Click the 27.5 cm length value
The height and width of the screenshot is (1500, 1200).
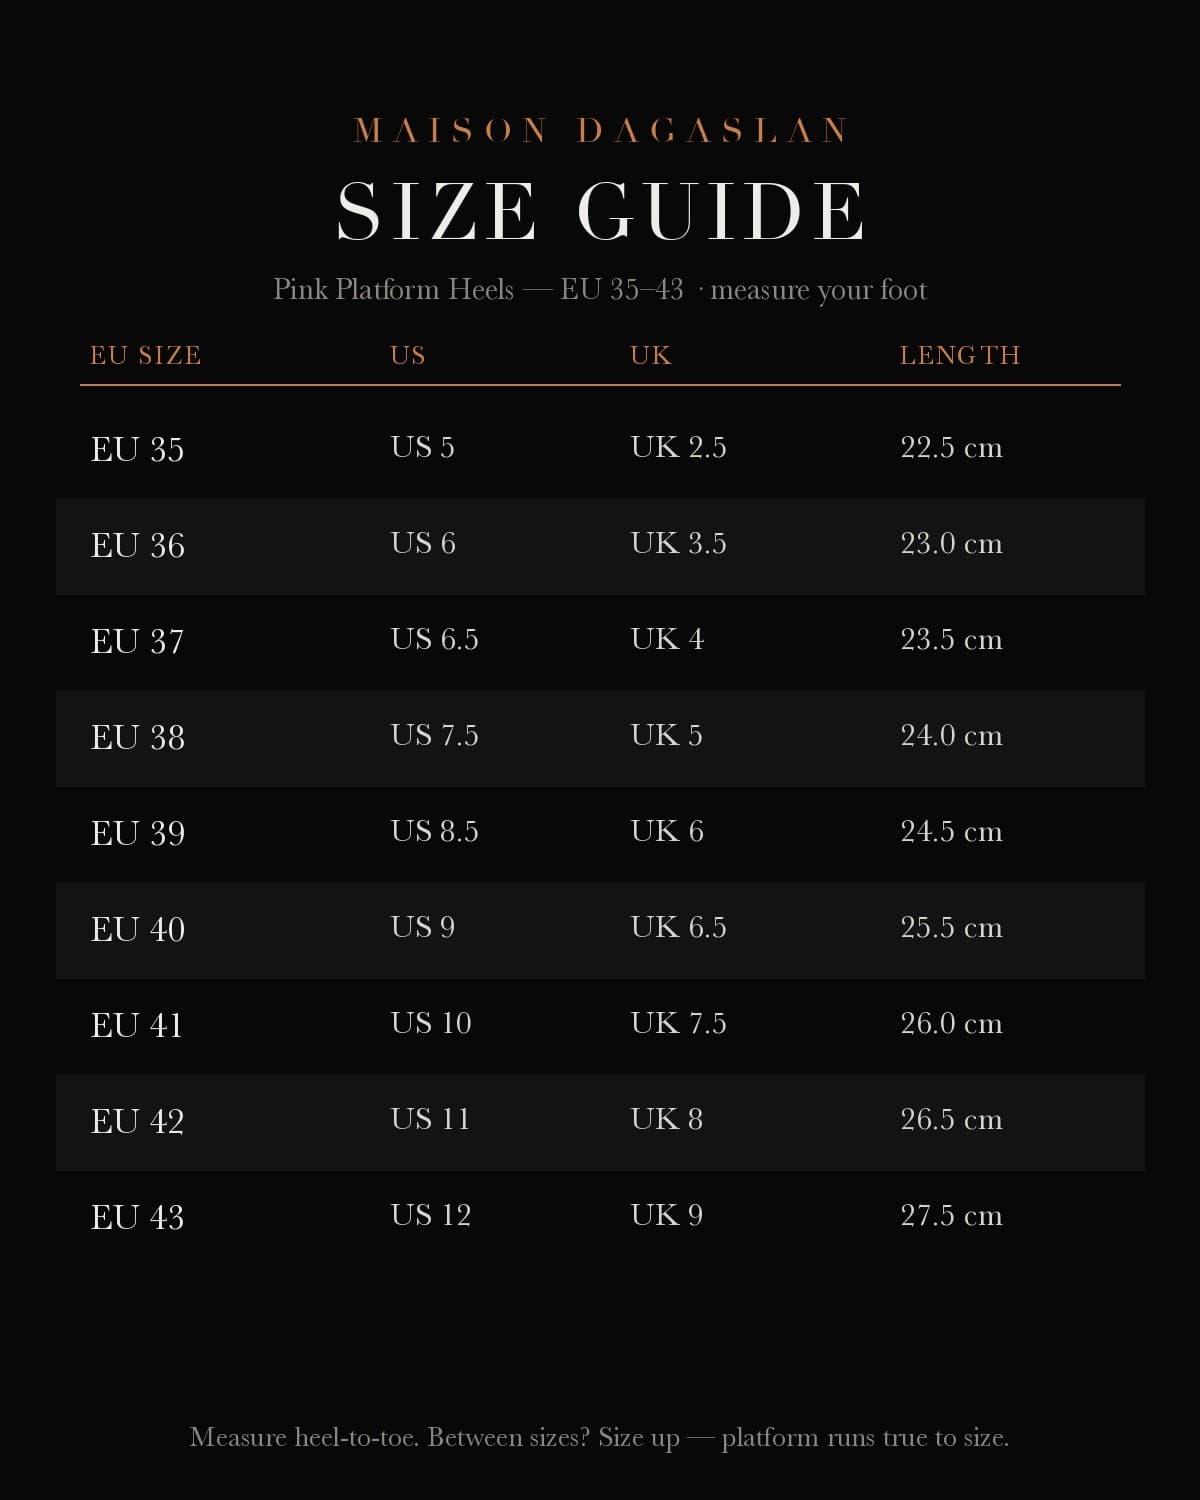coord(951,1215)
